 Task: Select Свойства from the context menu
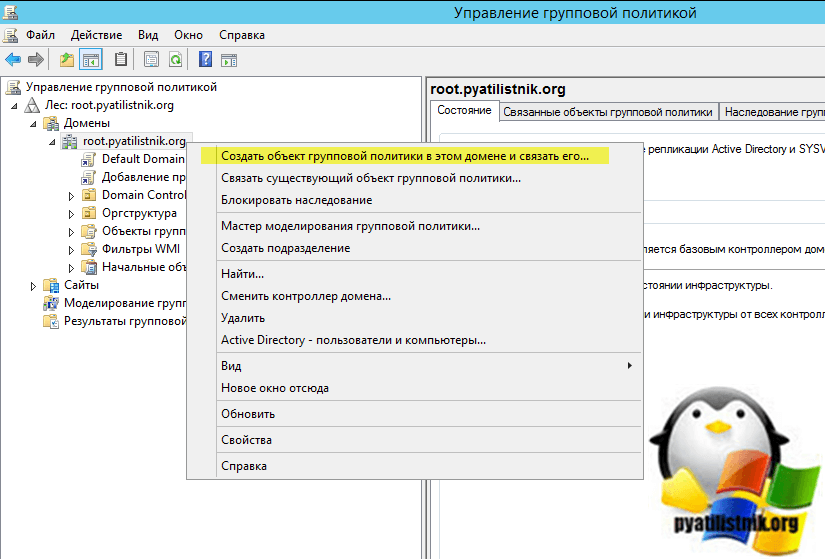coord(246,440)
